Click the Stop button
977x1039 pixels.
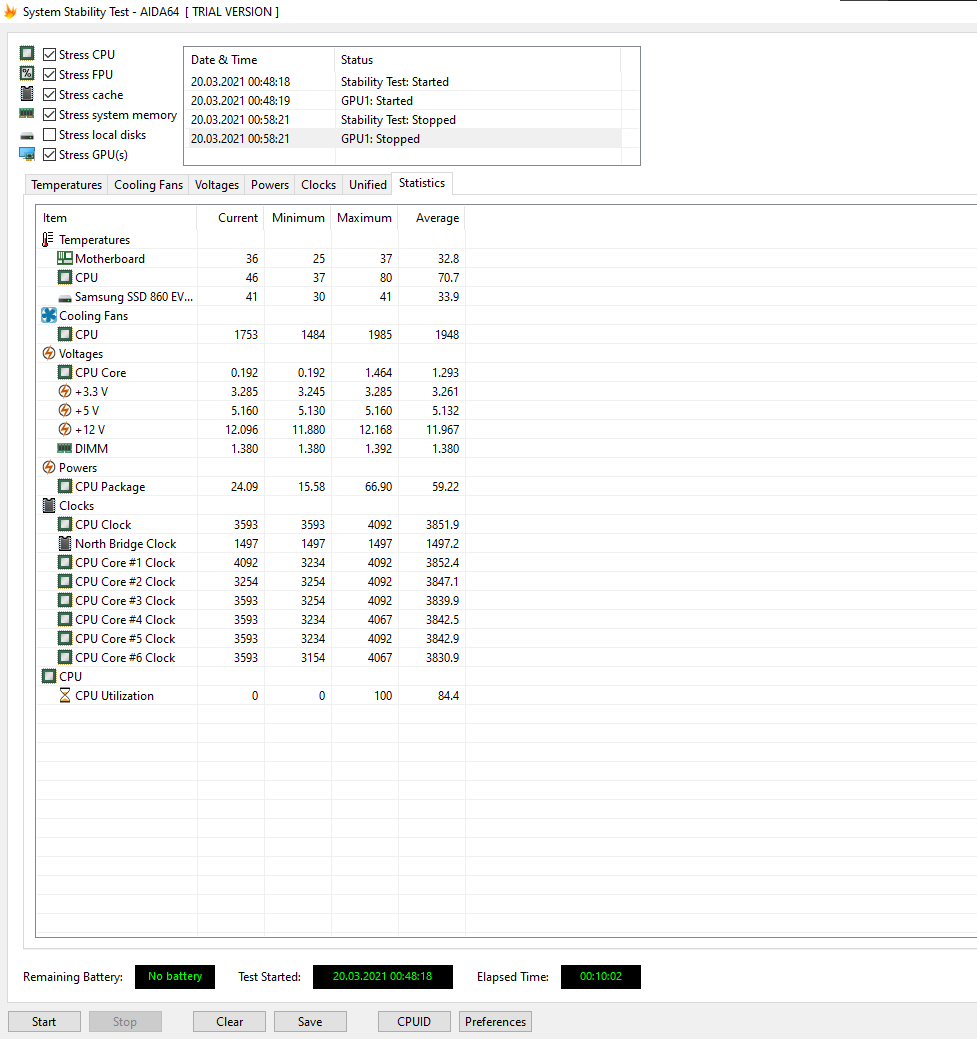click(125, 1021)
